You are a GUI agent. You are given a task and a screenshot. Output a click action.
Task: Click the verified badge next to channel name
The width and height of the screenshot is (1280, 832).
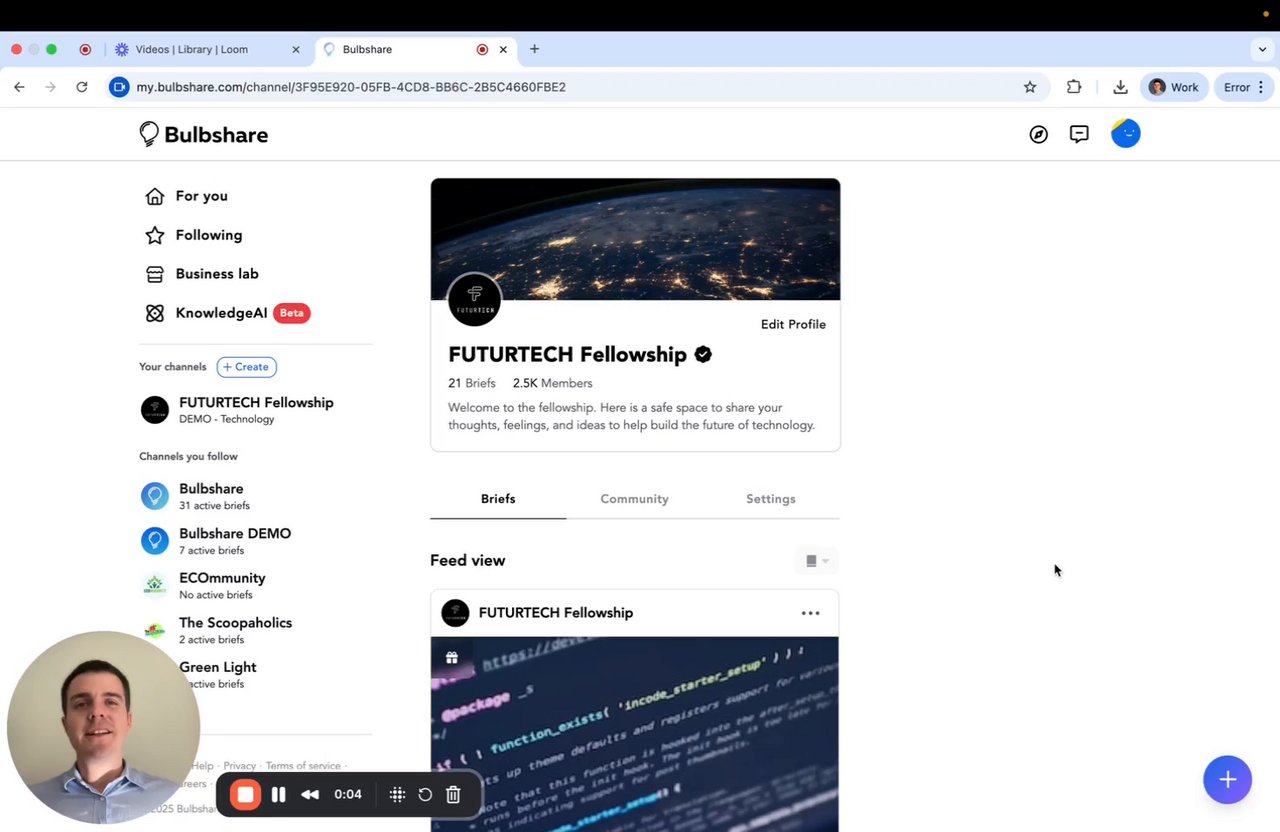[703, 354]
